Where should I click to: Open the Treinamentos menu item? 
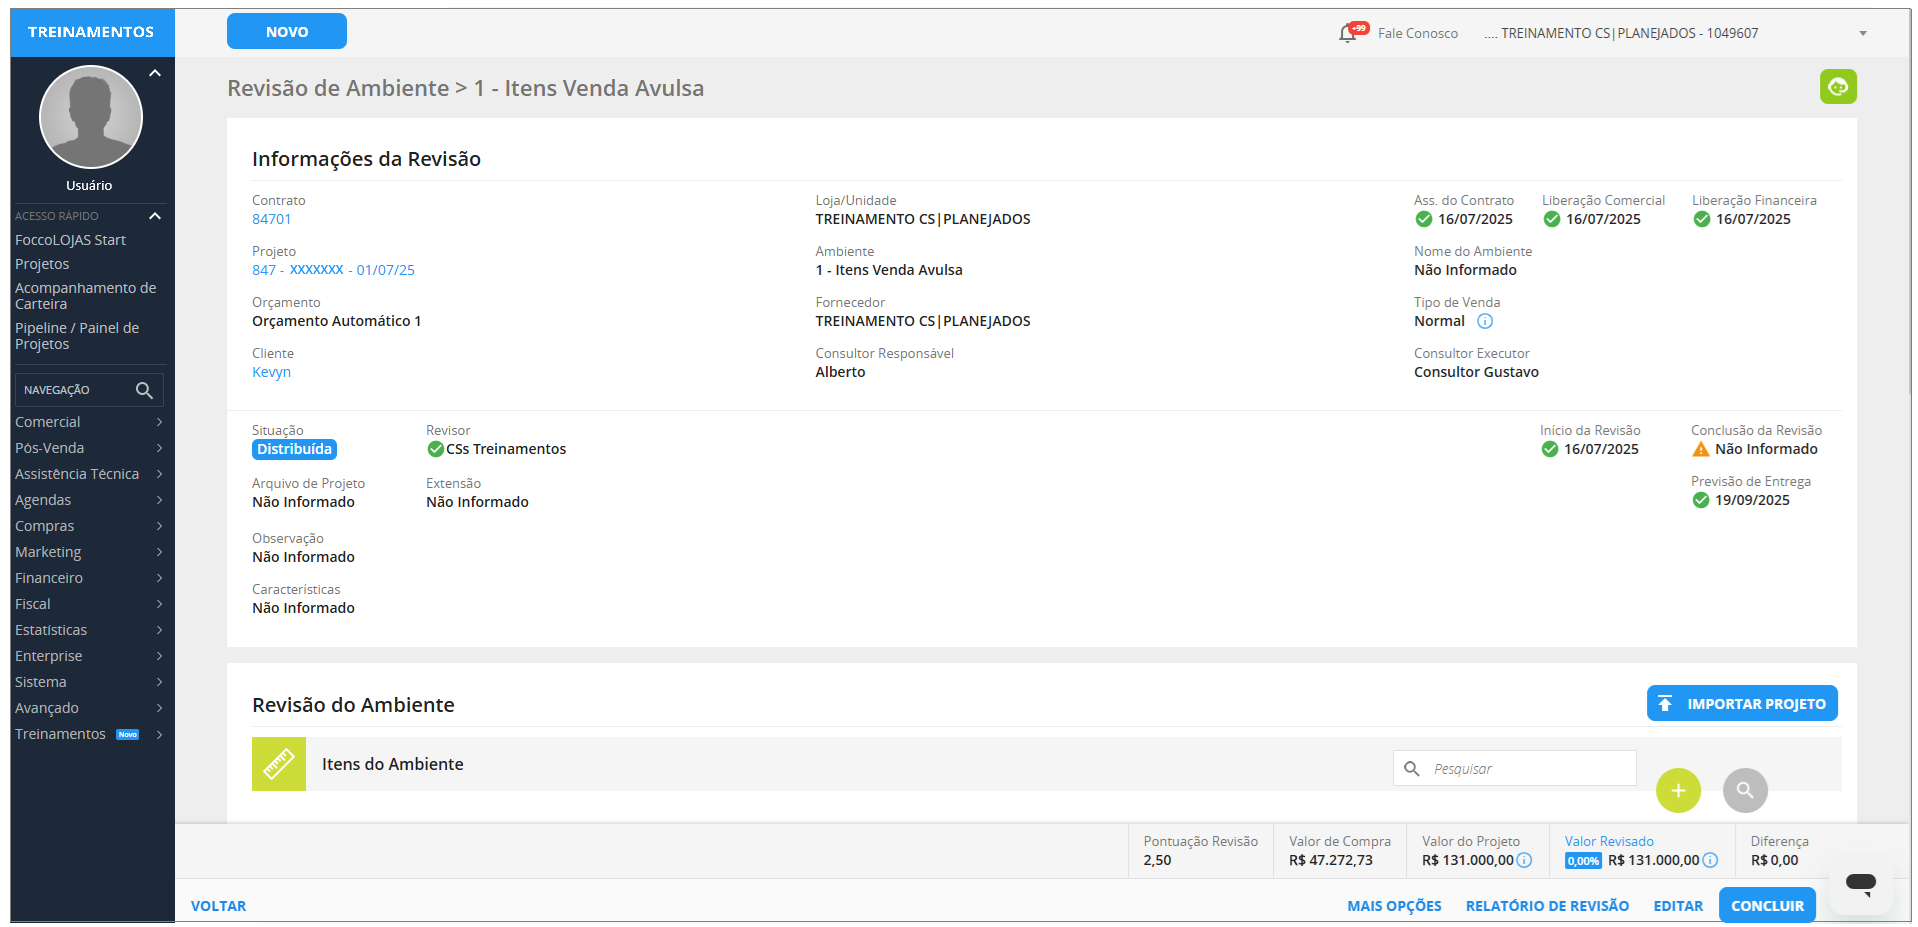click(x=60, y=734)
